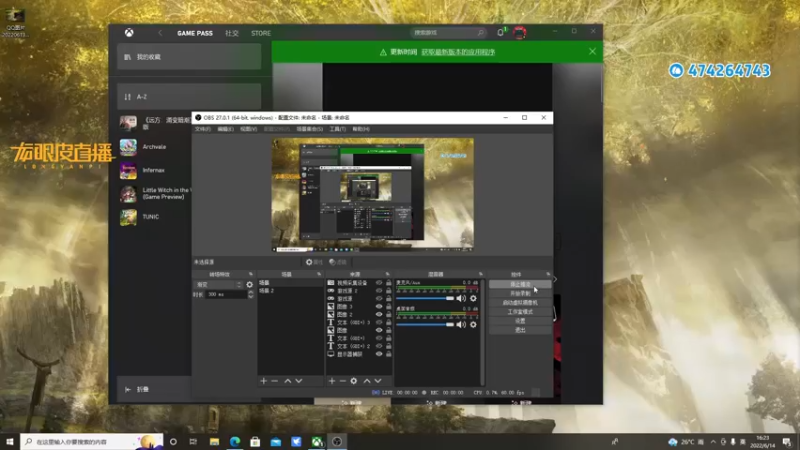This screenshot has width=800, height=450.
Task: Move scene up with arrow icon
Action: (x=288, y=381)
